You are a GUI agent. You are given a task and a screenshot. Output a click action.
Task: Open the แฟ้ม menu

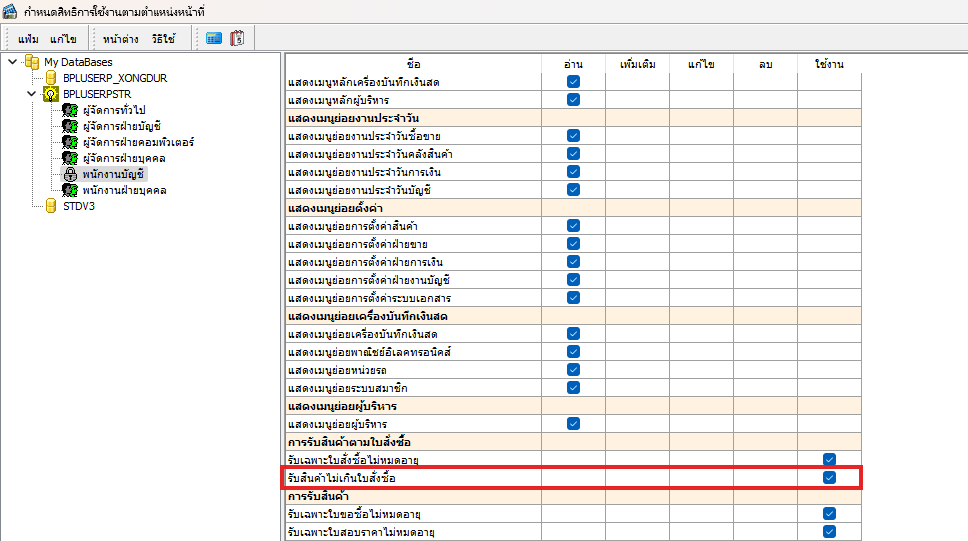(27, 39)
